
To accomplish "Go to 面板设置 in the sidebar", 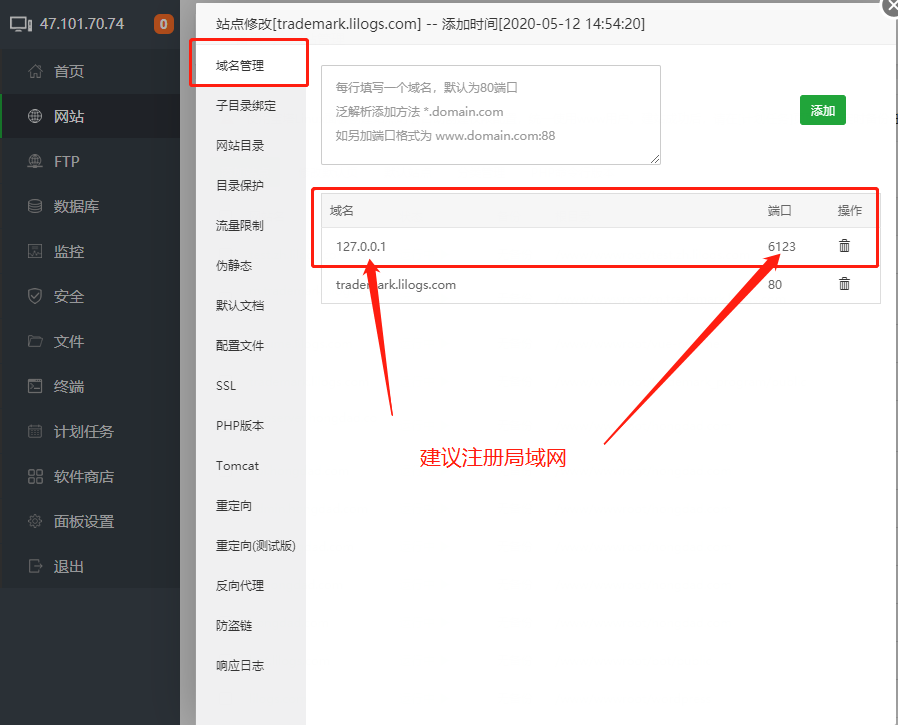I will point(84,522).
